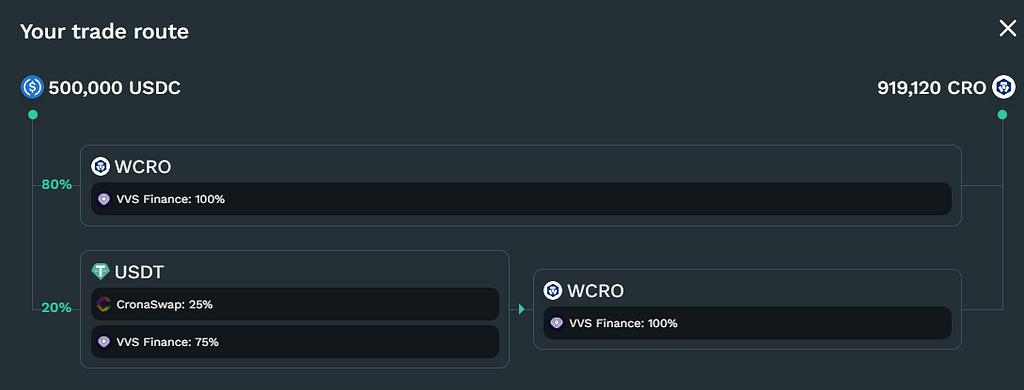Click the WCRO icon in the second hop box
The image size is (1024, 390).
(x=553, y=291)
